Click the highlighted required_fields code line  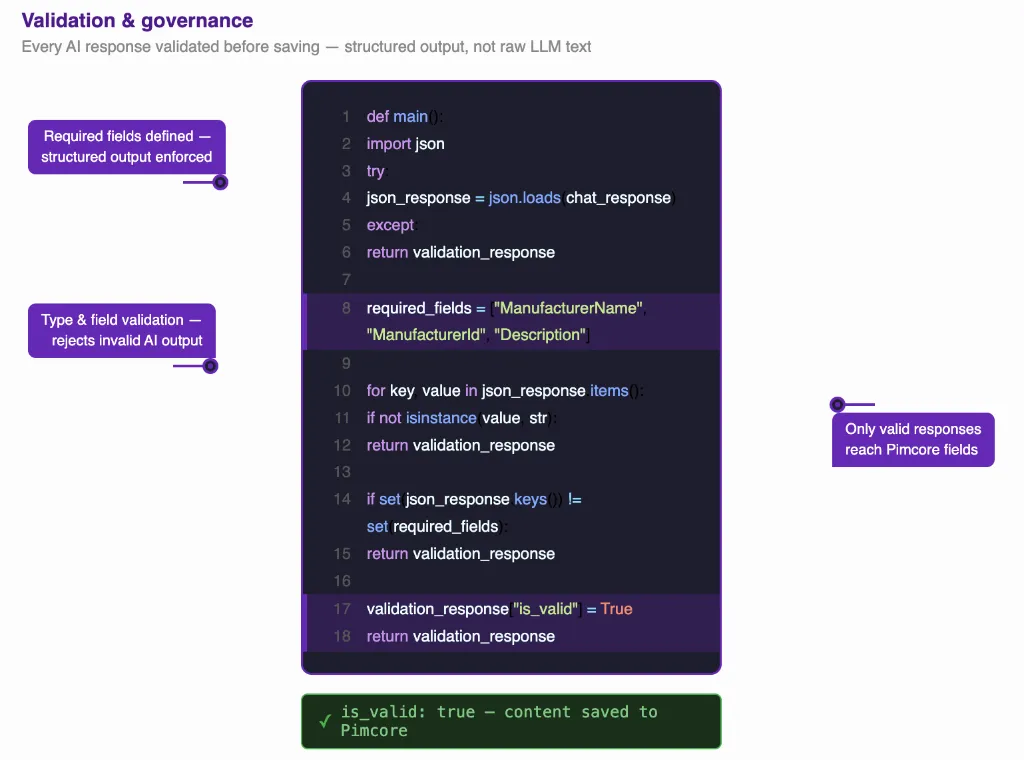[x=511, y=321]
